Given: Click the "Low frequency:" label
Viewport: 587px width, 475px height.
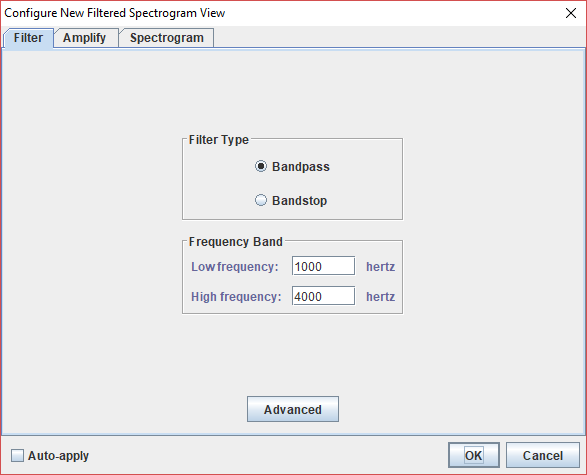Looking at the screenshot, I should point(235,267).
